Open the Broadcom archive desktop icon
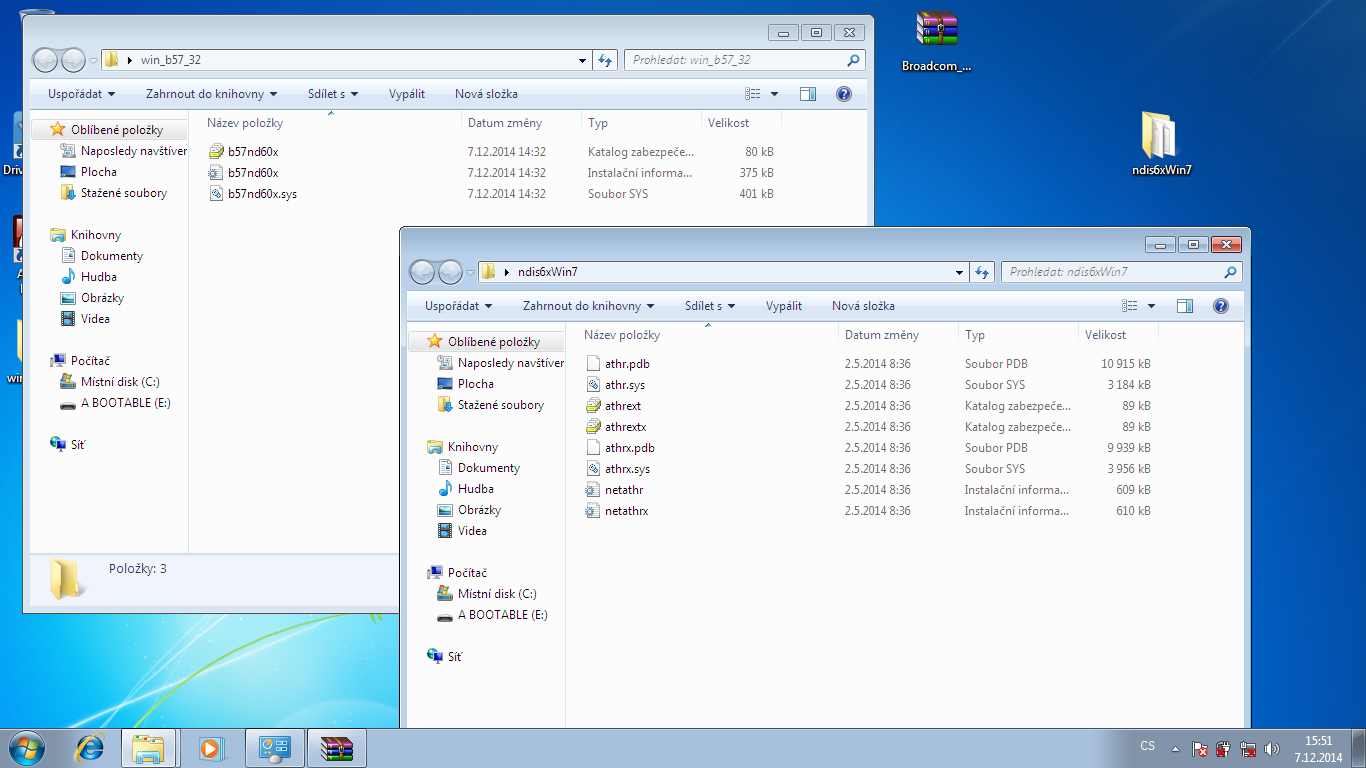1366x768 pixels. coord(936,32)
